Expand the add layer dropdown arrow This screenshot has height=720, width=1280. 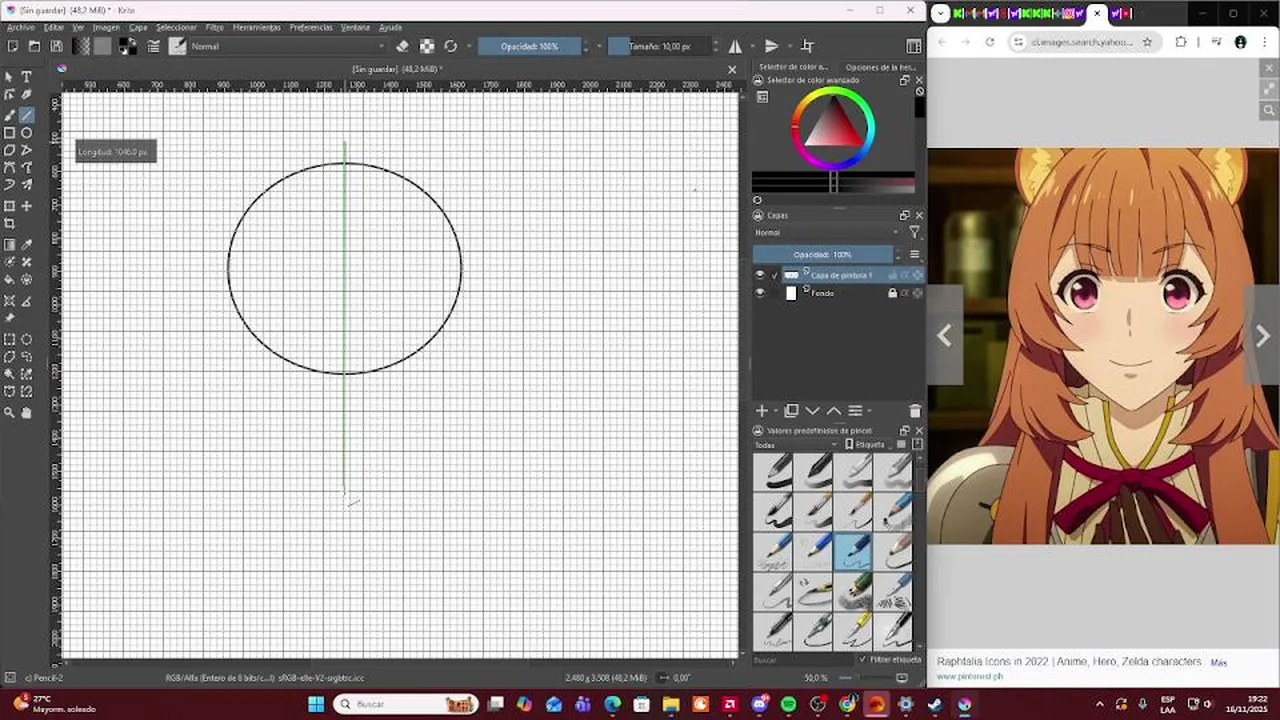tap(776, 411)
